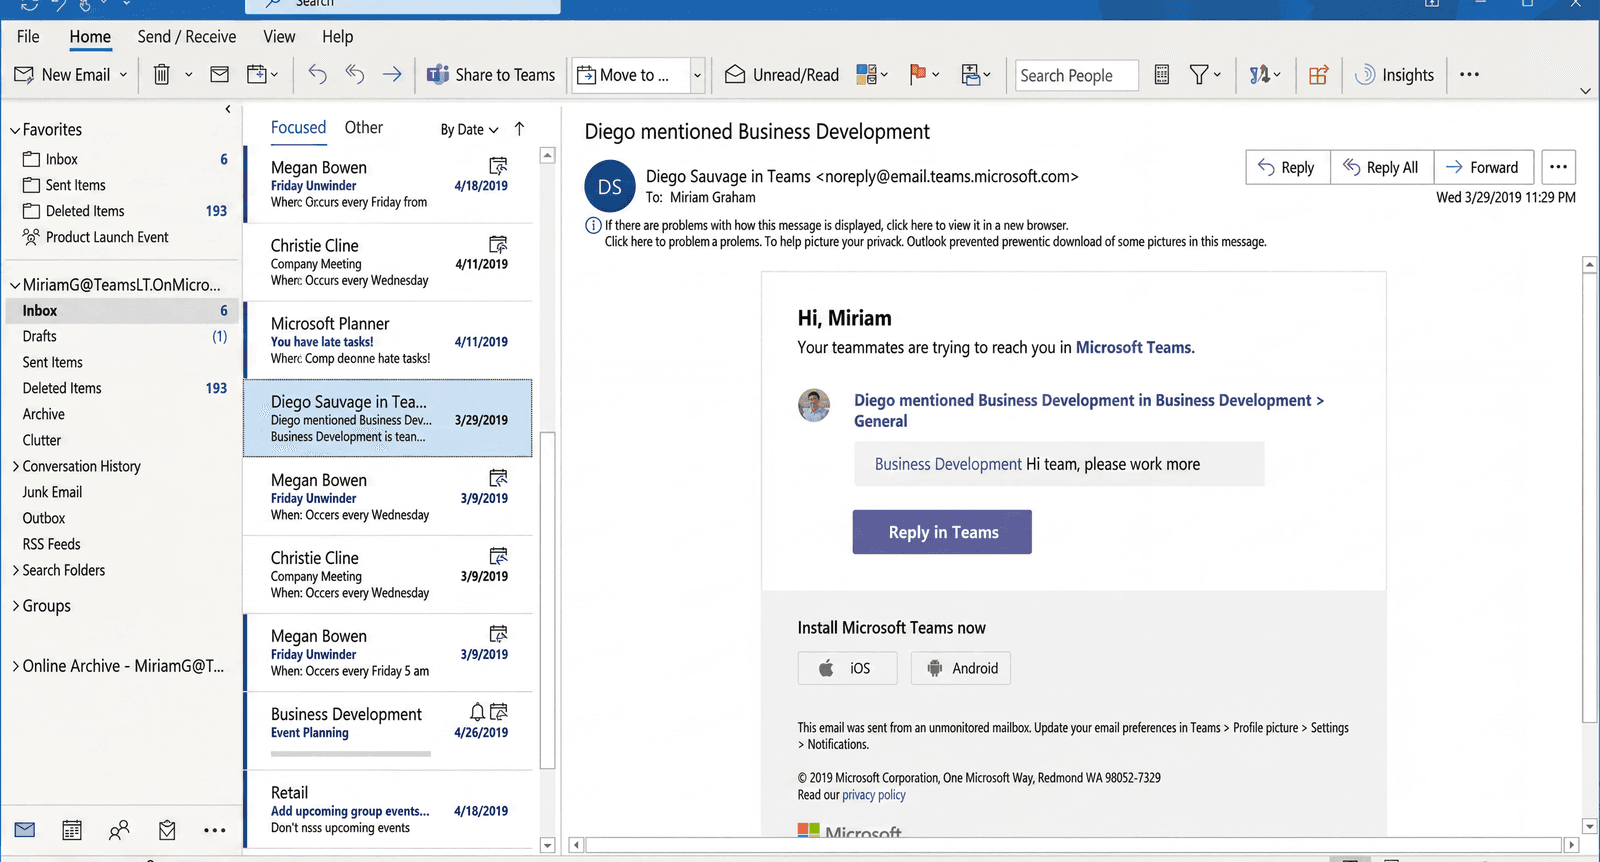Switch to Calendar view in bottom navigation
Screen dimensions: 1600x862
[x=72, y=830]
